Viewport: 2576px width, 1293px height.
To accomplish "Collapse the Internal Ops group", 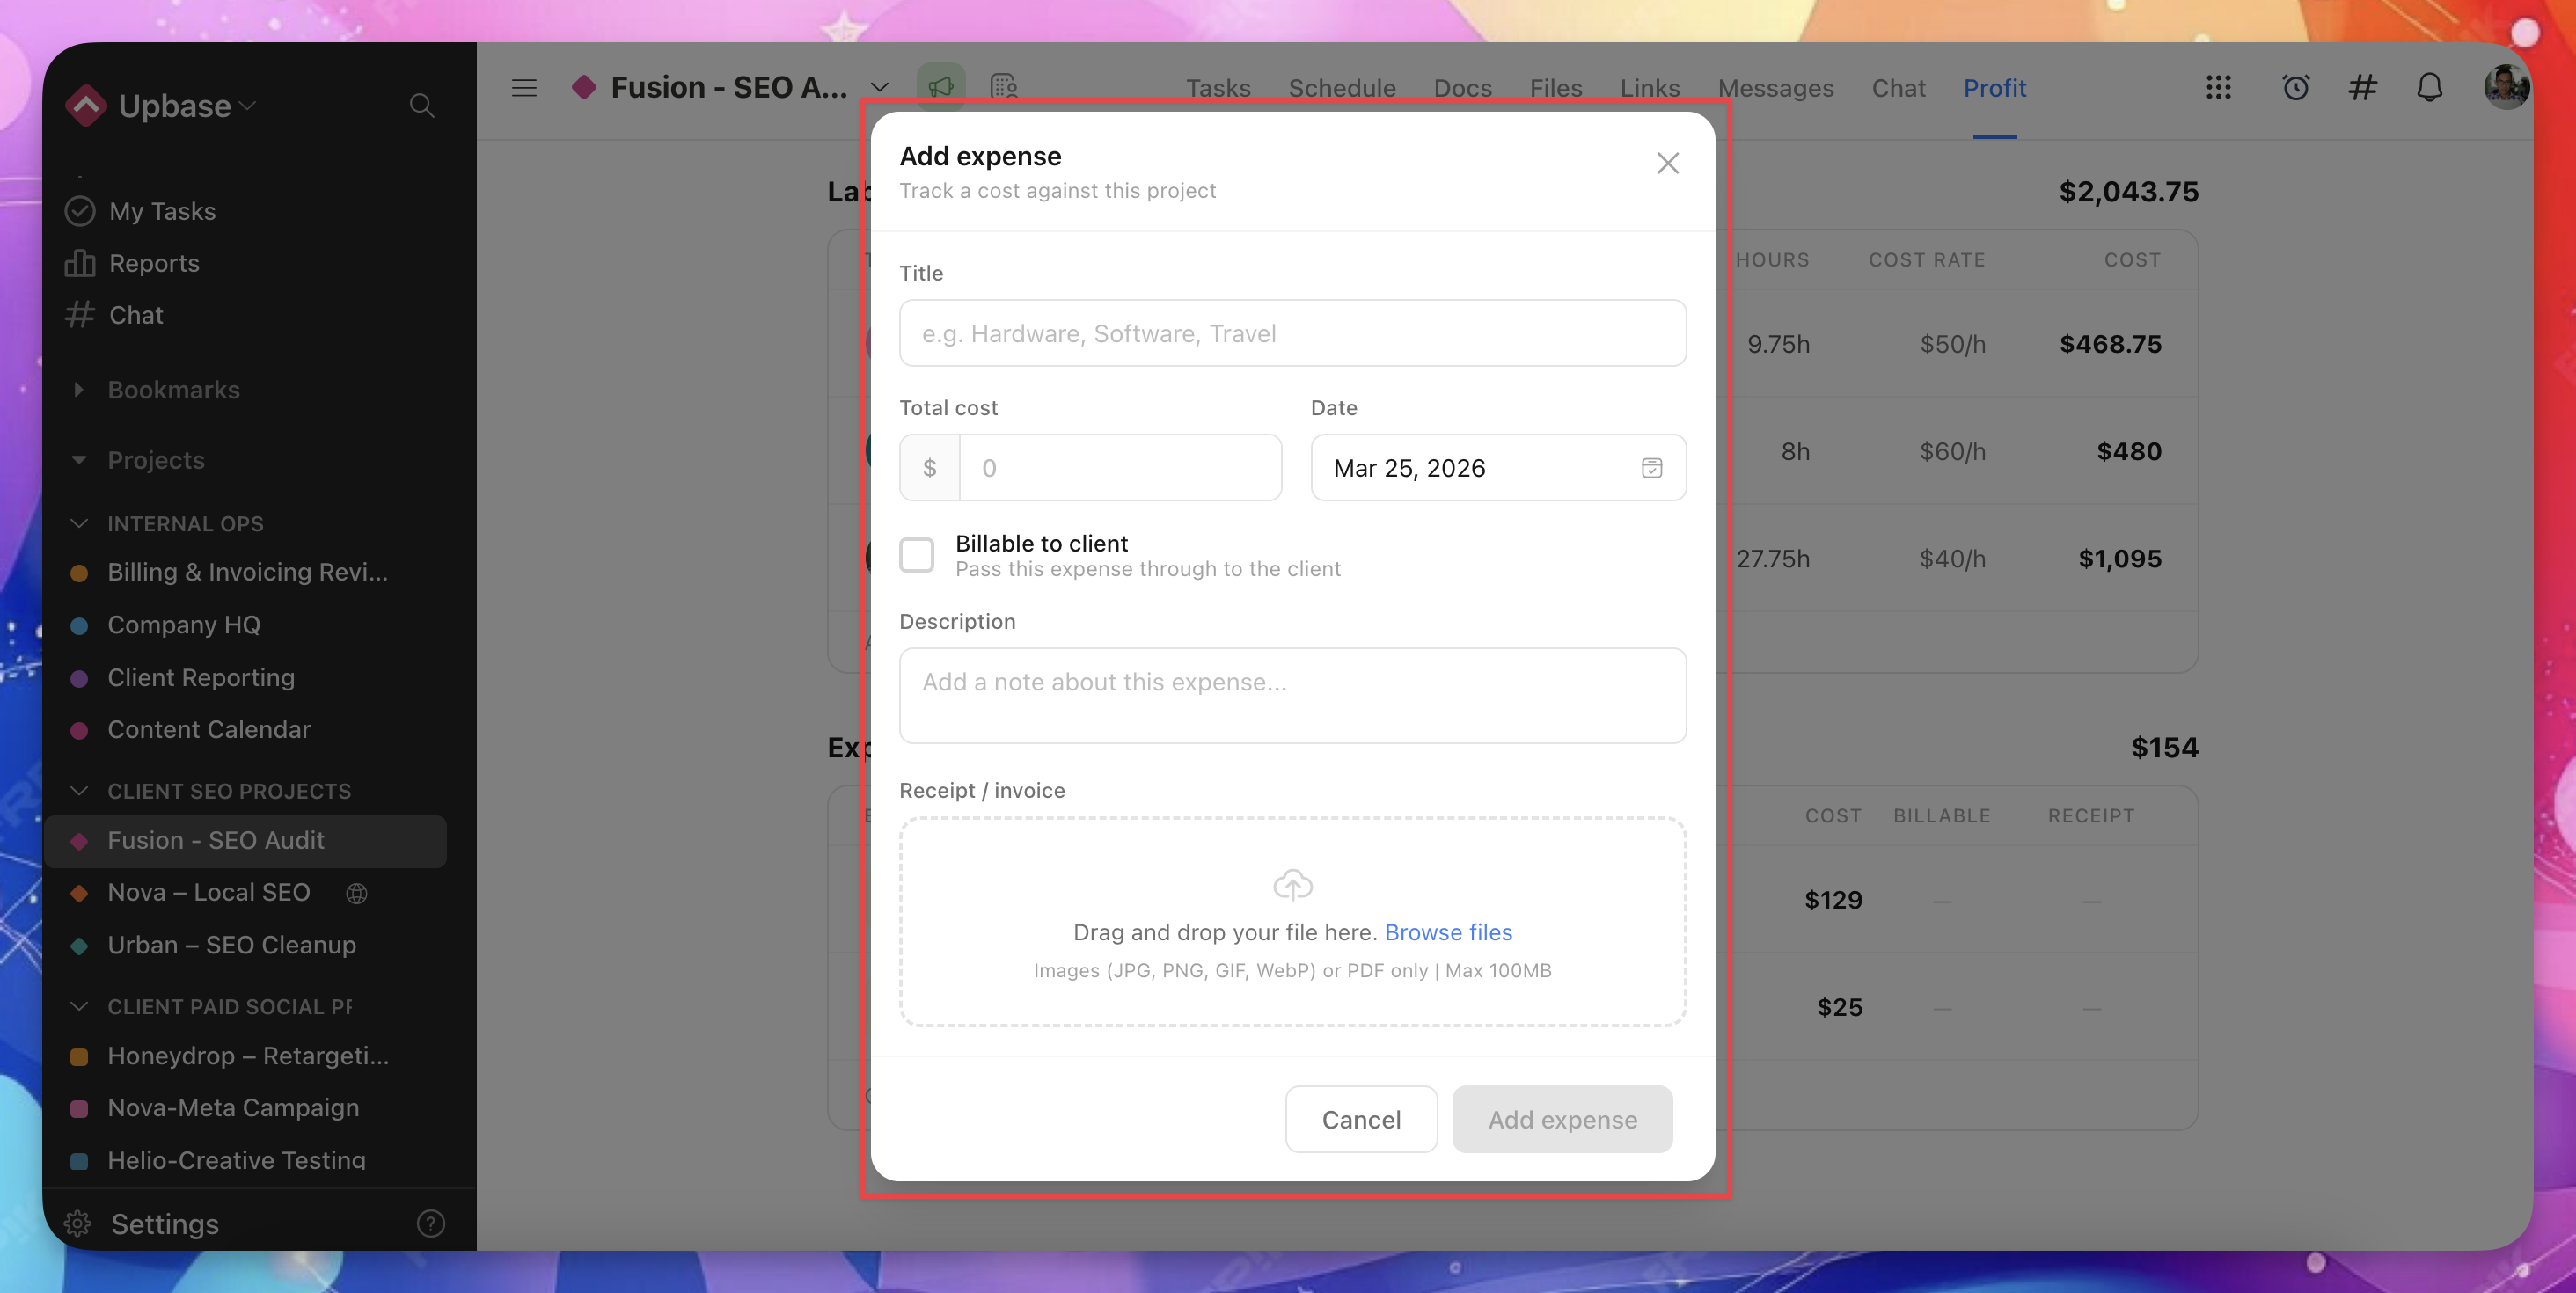I will [79, 523].
